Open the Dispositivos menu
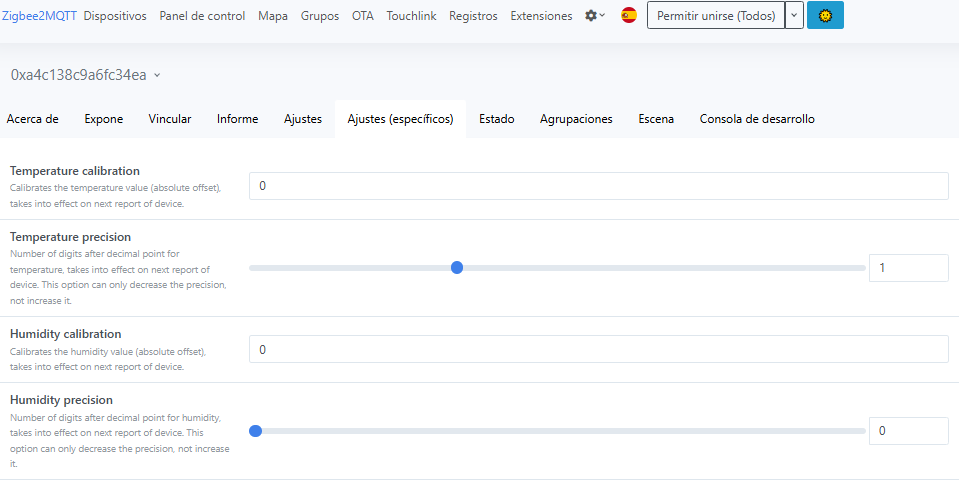959x490 pixels. (115, 16)
